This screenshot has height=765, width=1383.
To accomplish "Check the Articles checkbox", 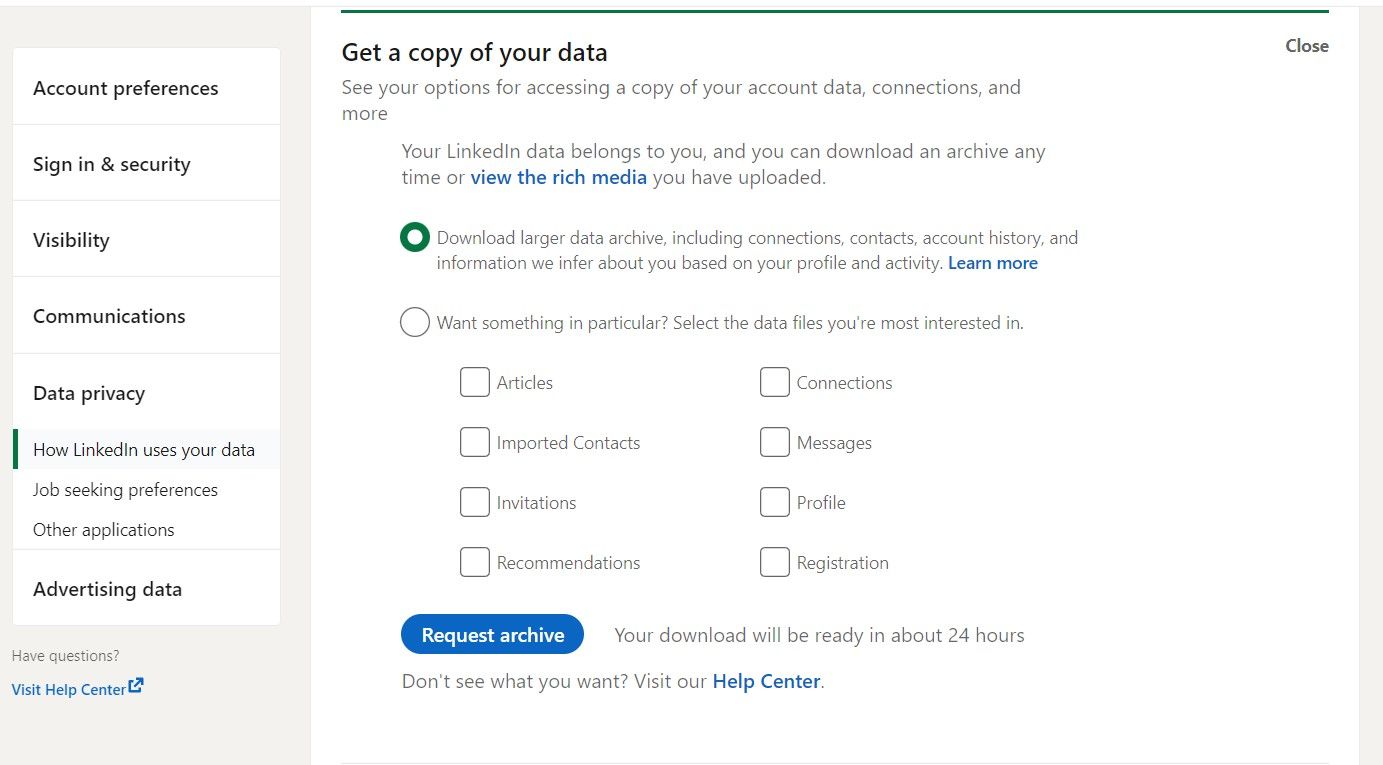I will (x=475, y=383).
